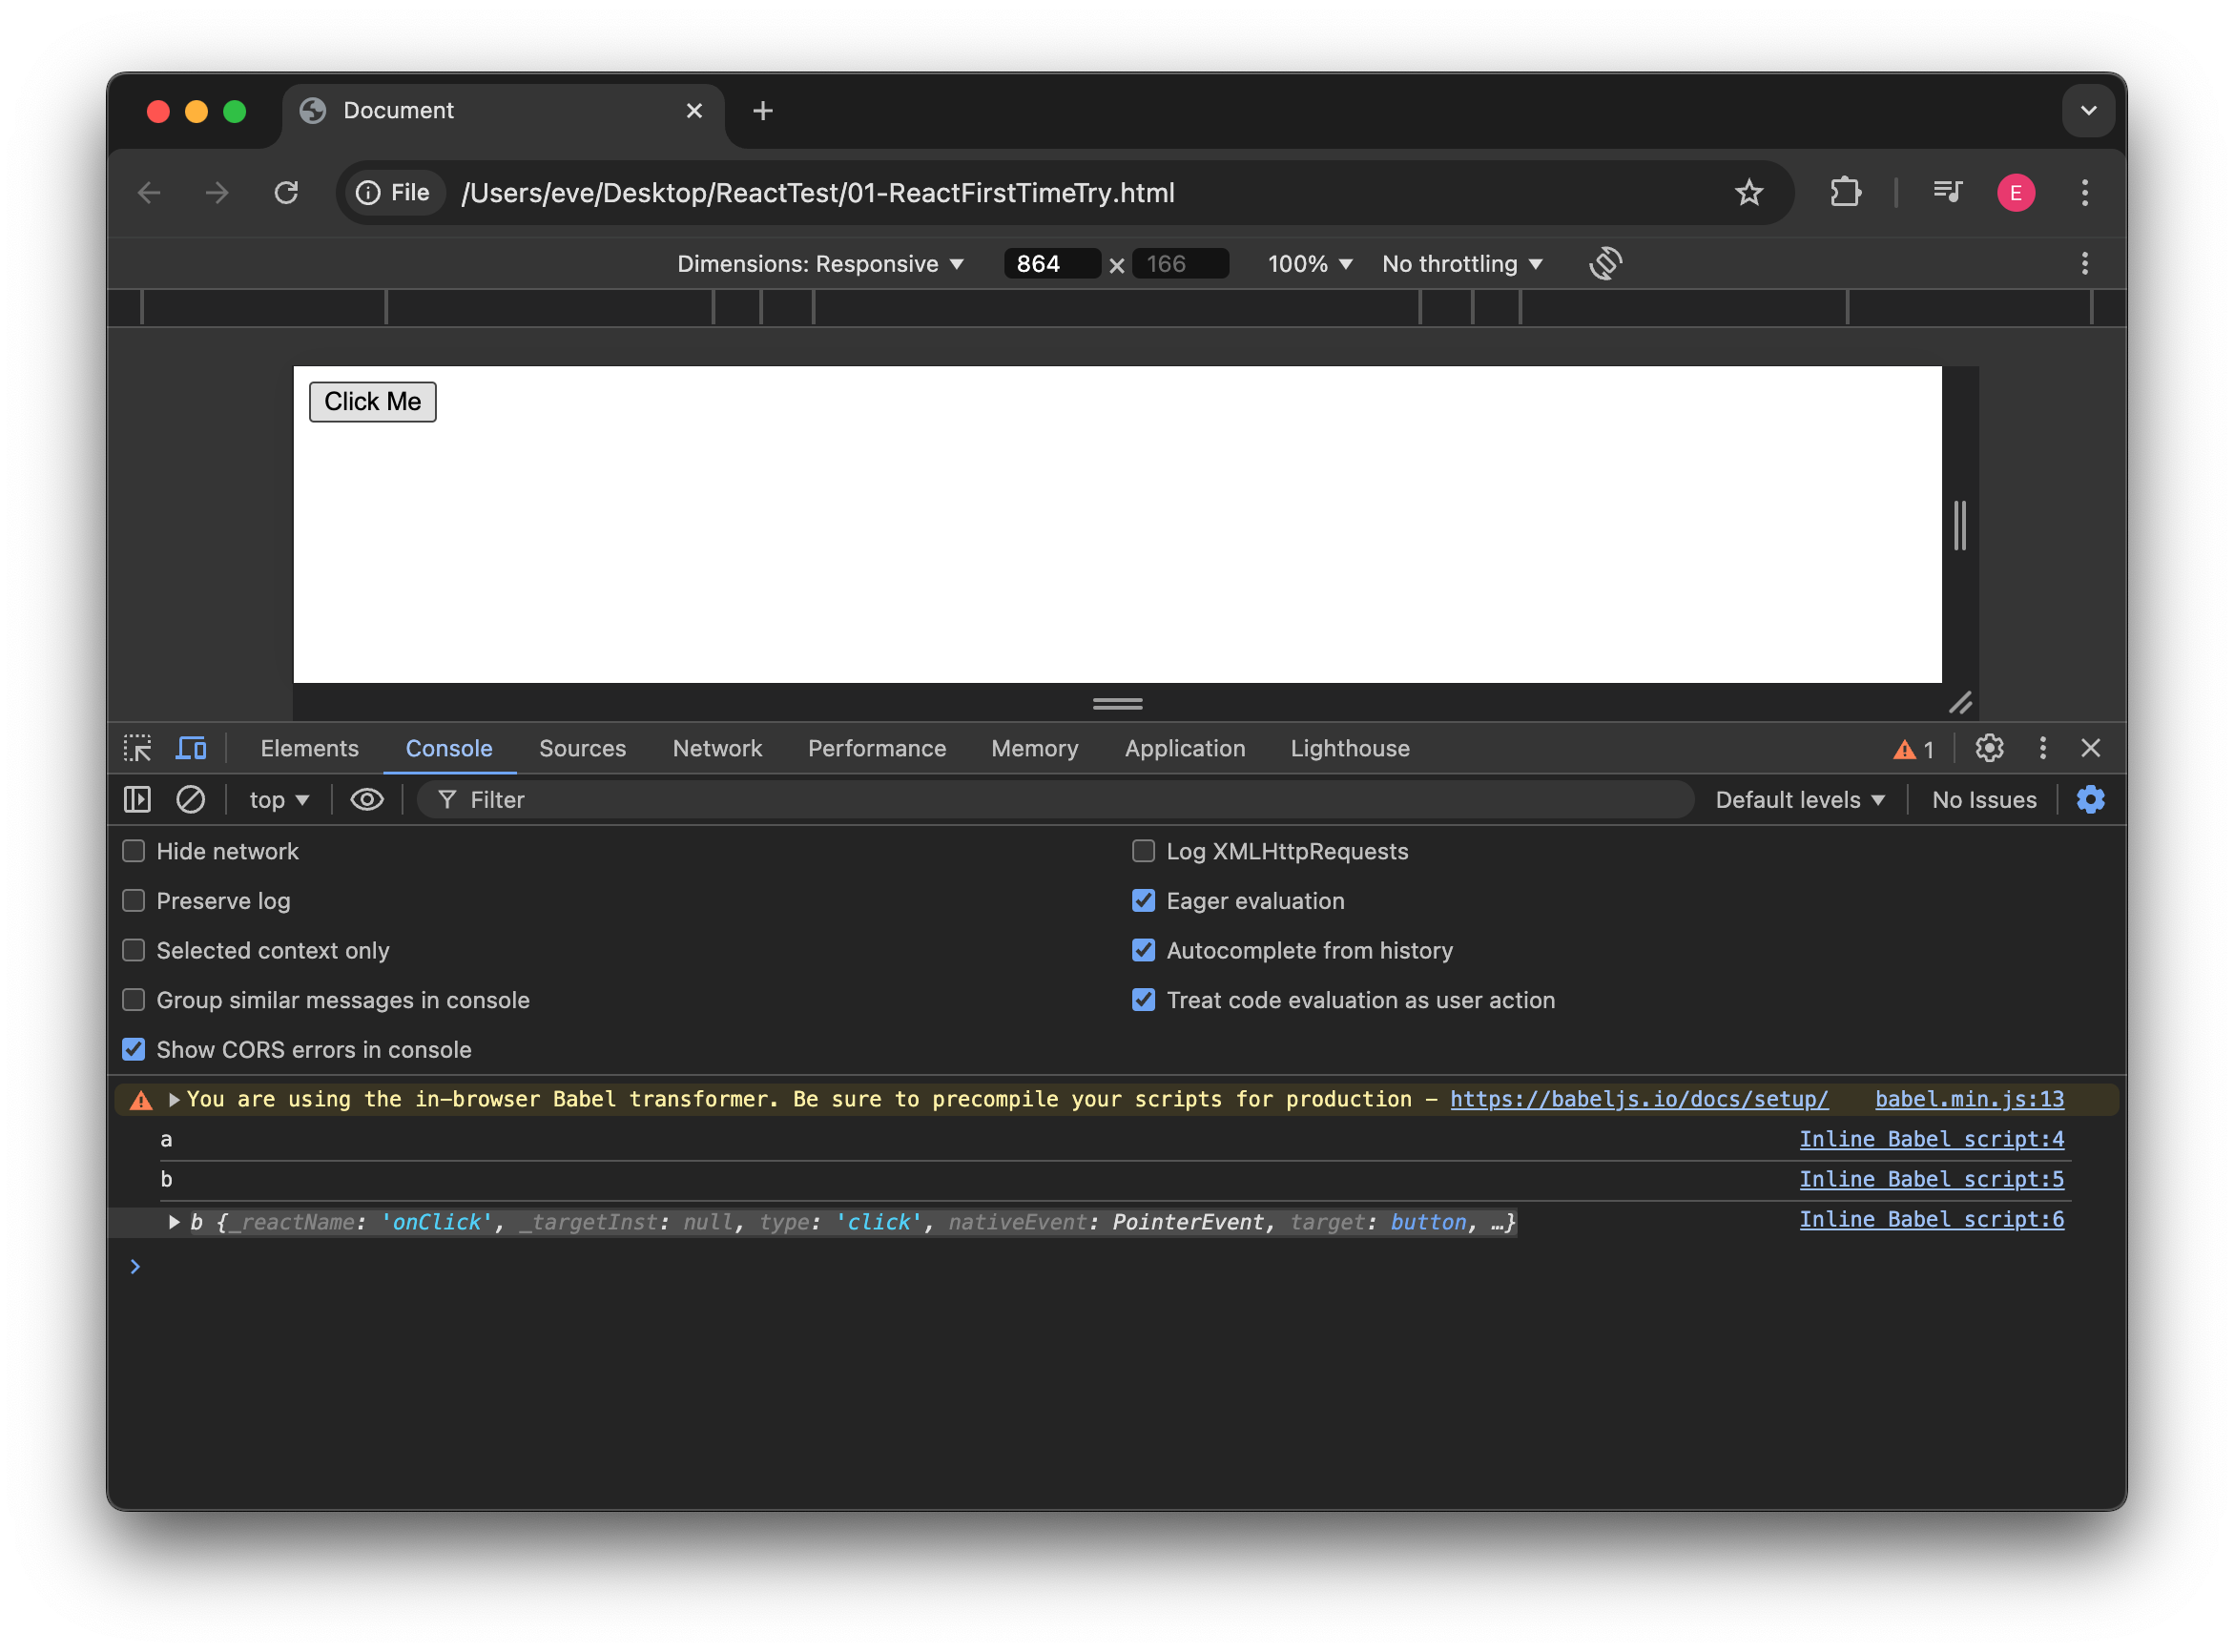This screenshot has height=1652, width=2234.
Task: Select the inspect element tool
Action: coord(137,748)
